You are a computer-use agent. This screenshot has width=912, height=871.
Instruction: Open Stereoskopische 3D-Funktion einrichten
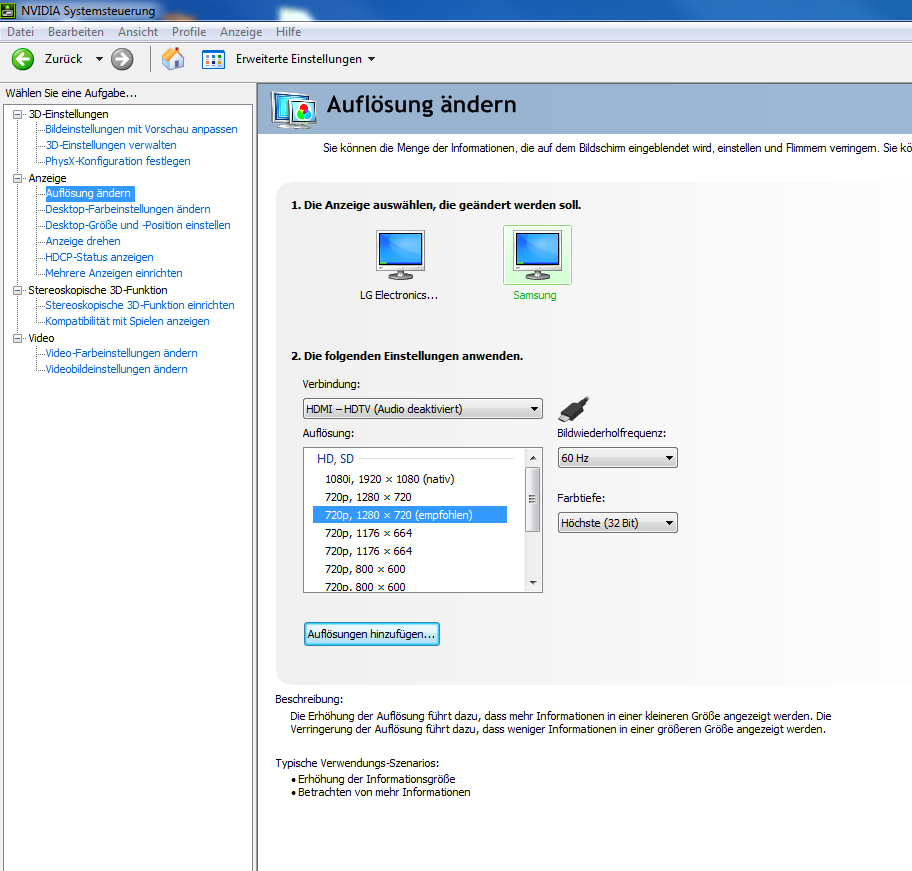[140, 305]
